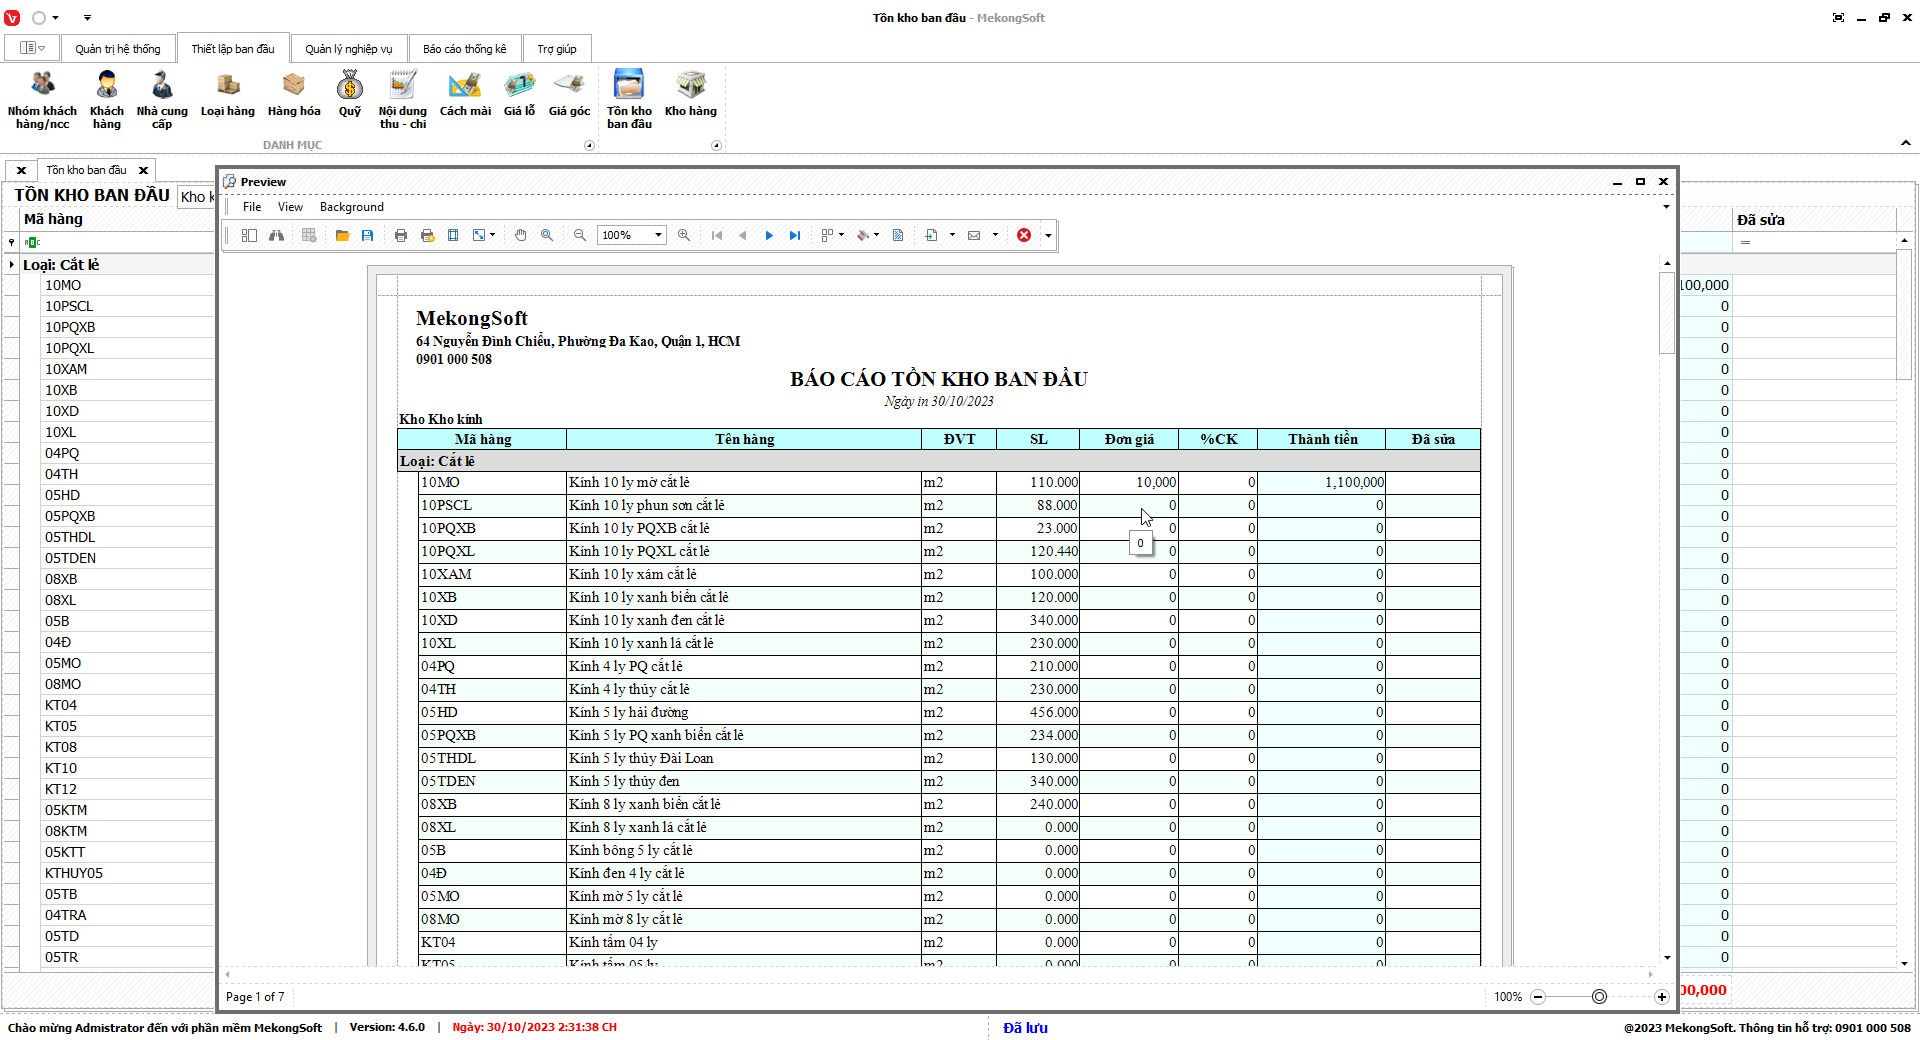The height and width of the screenshot is (1040, 1920).
Task: Click the Save document icon in Preview
Action: coord(368,235)
